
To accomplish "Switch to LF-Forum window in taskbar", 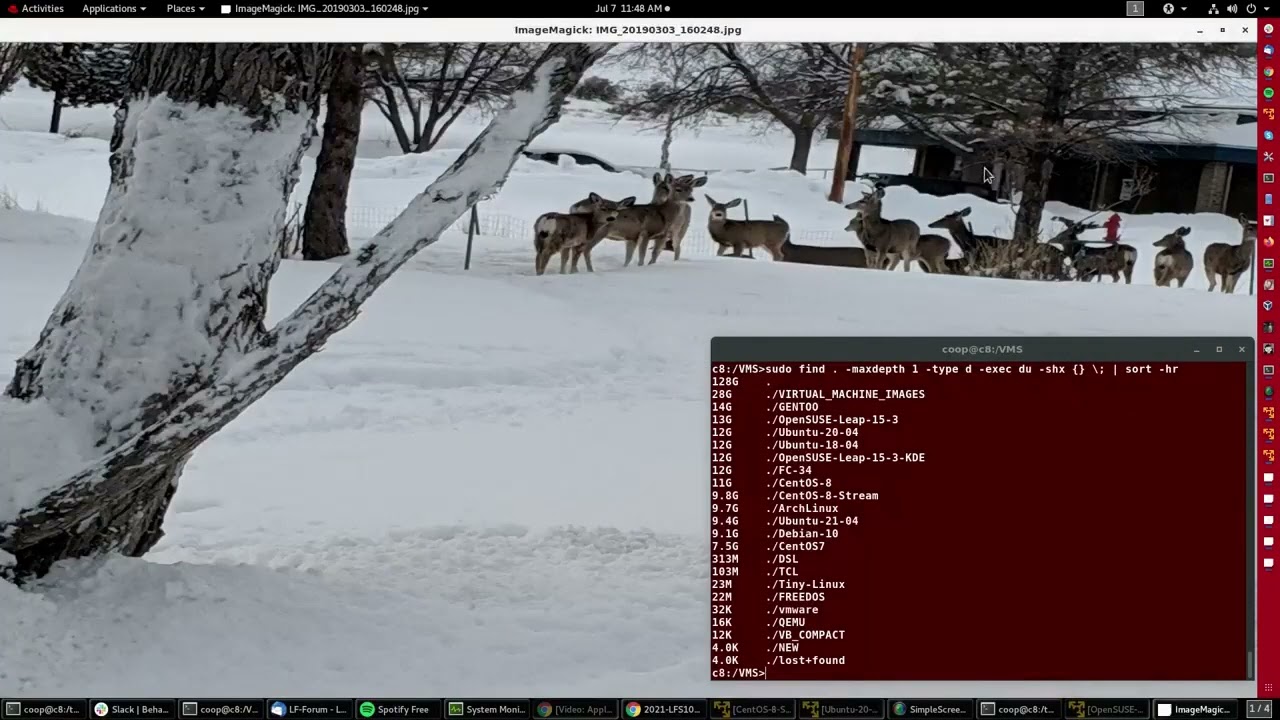I will point(309,709).
